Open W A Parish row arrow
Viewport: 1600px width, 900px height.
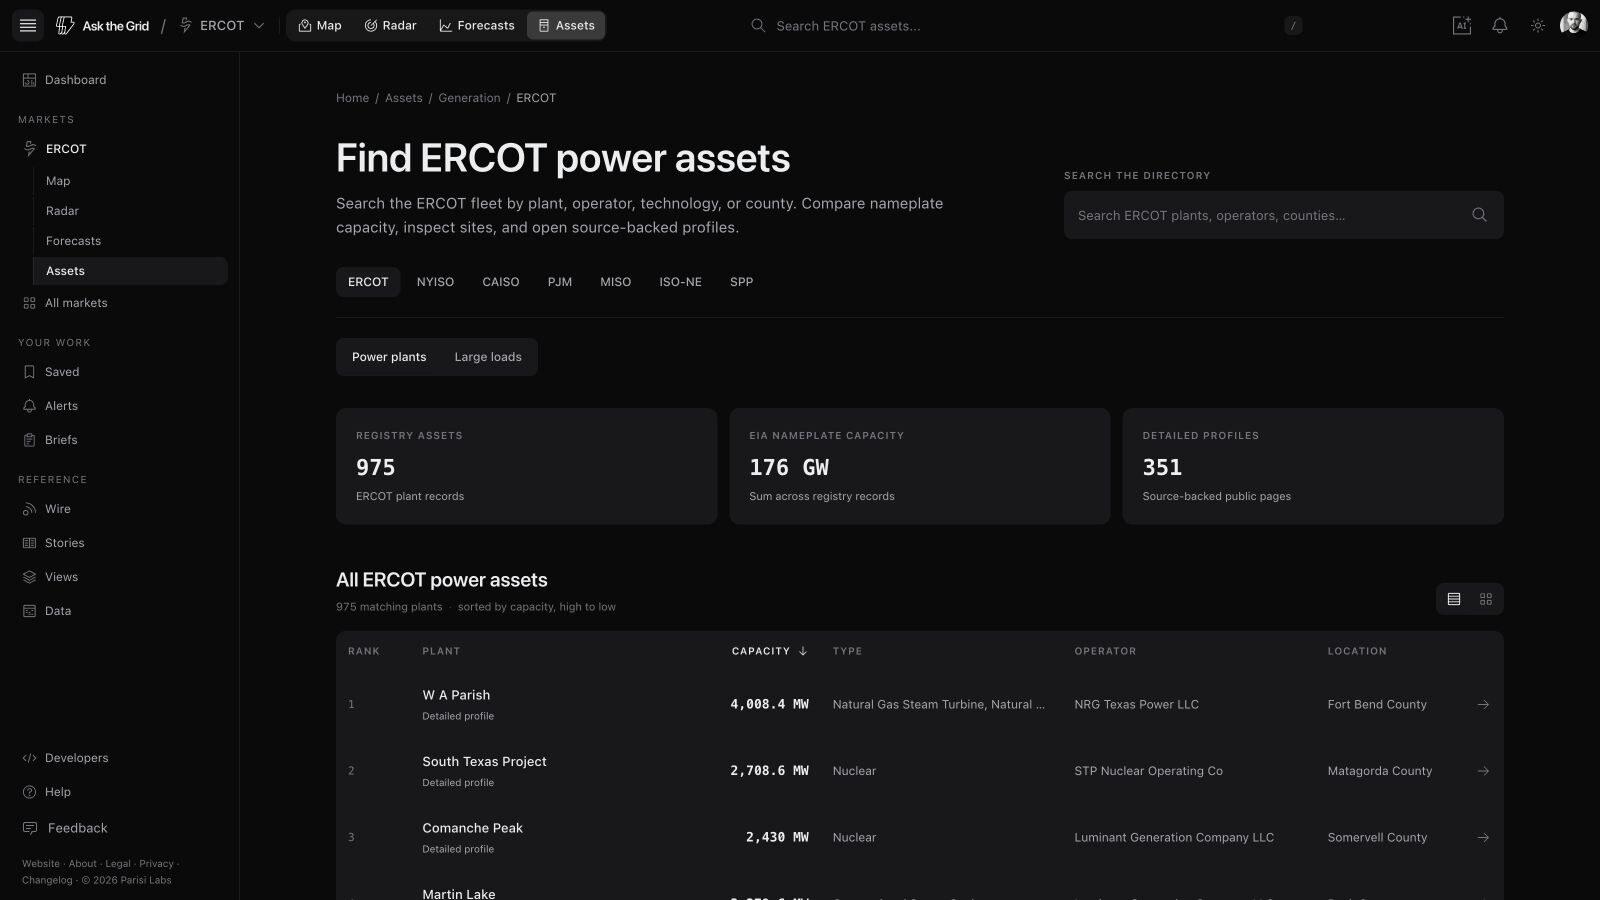(1483, 705)
